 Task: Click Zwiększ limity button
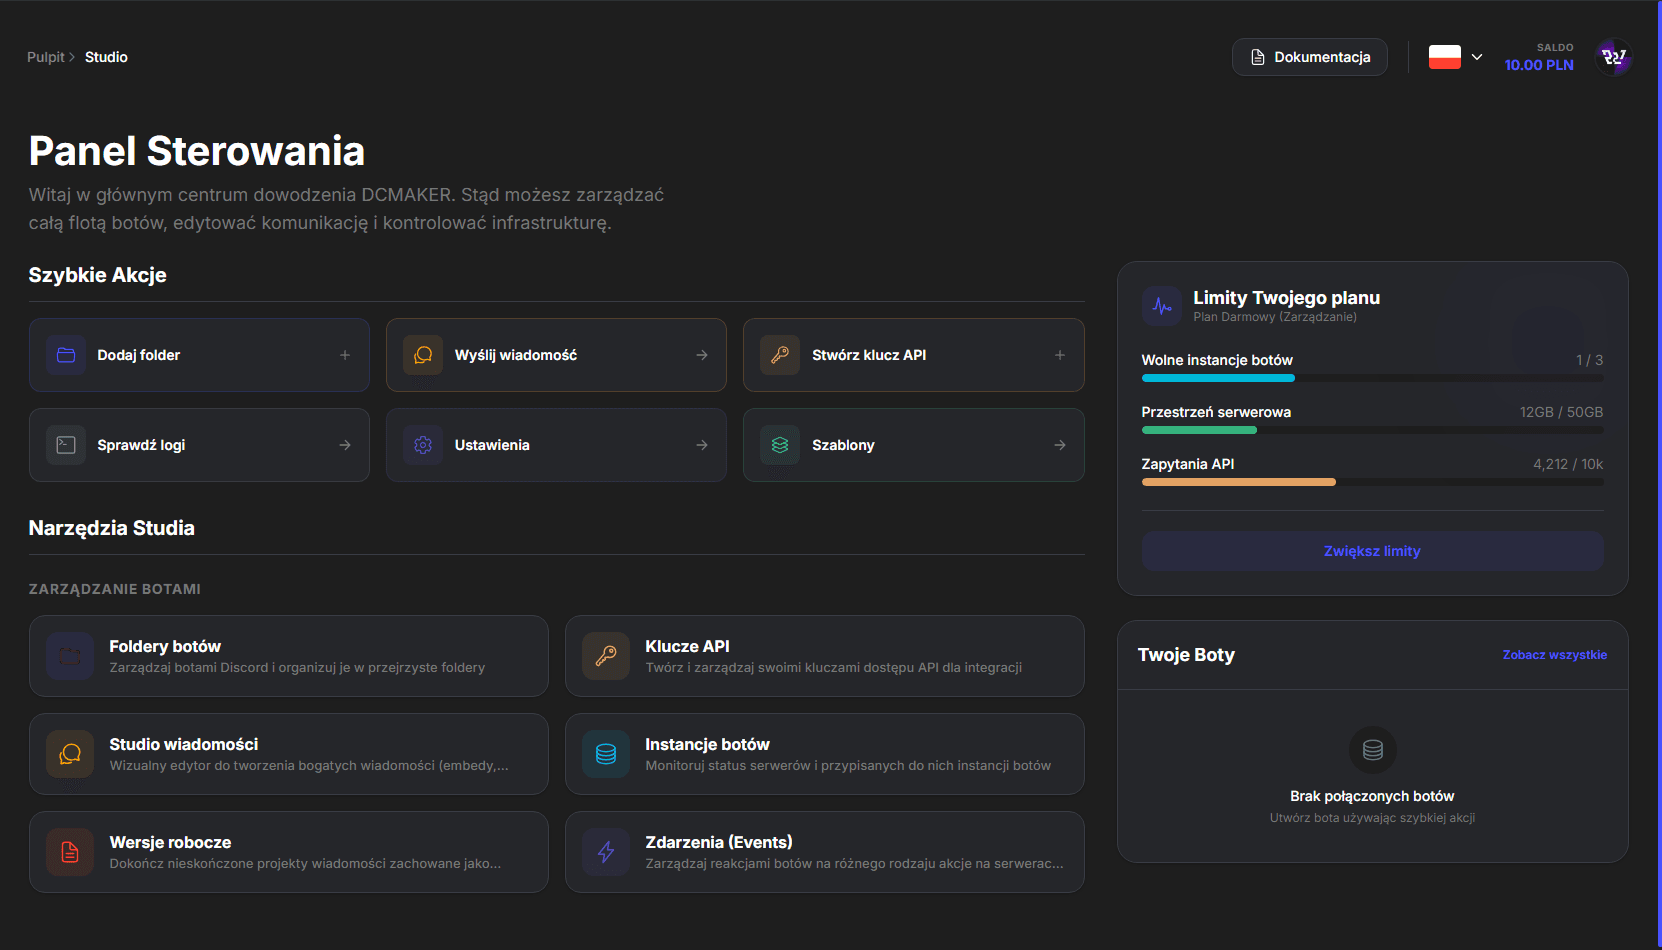coord(1373,551)
